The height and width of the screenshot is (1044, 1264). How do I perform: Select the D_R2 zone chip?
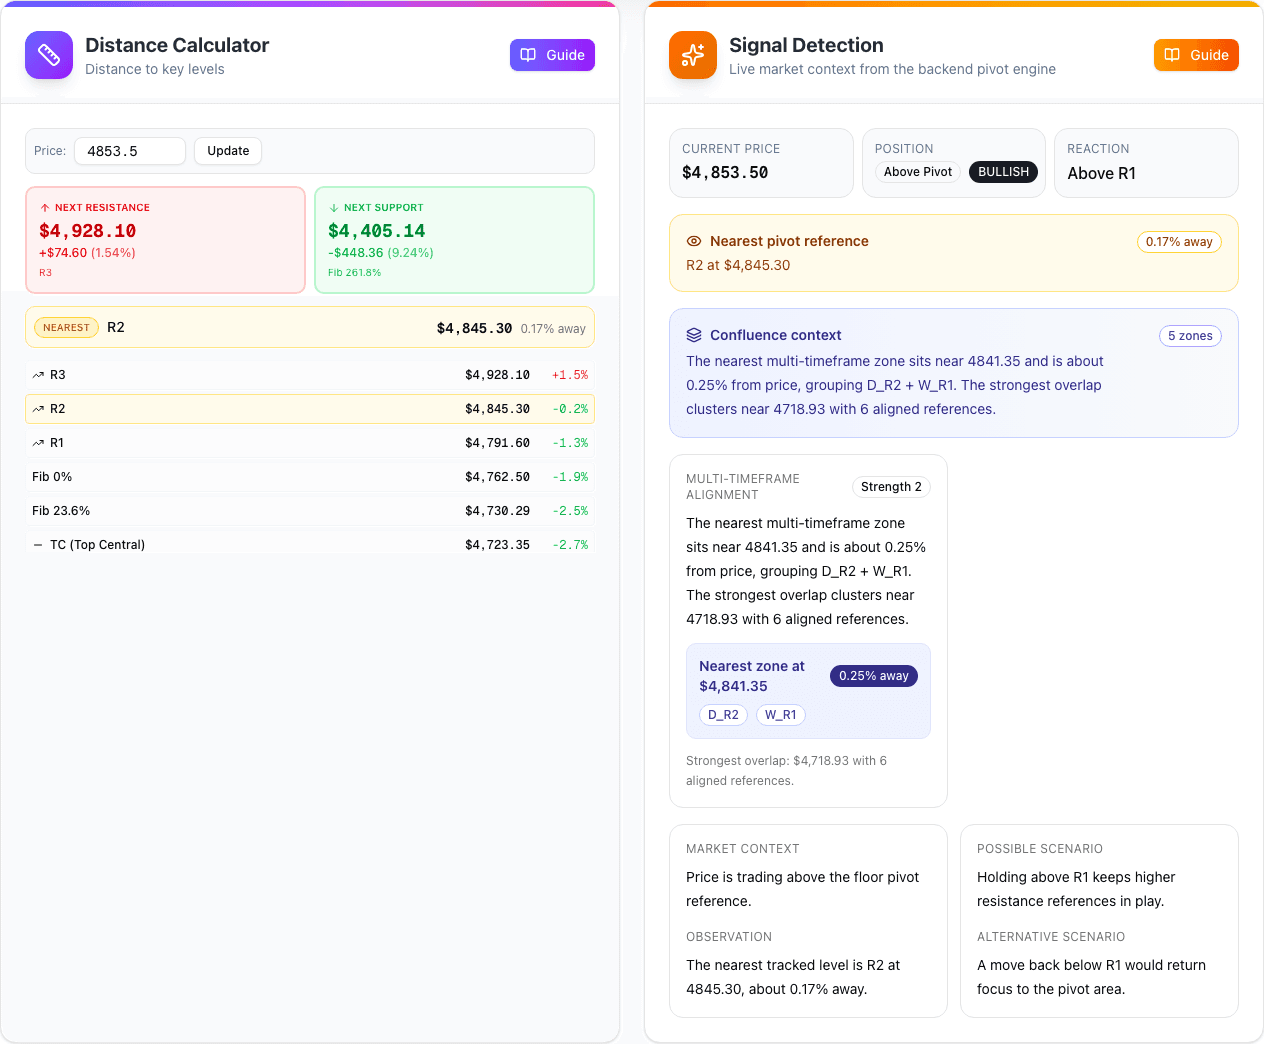click(723, 715)
